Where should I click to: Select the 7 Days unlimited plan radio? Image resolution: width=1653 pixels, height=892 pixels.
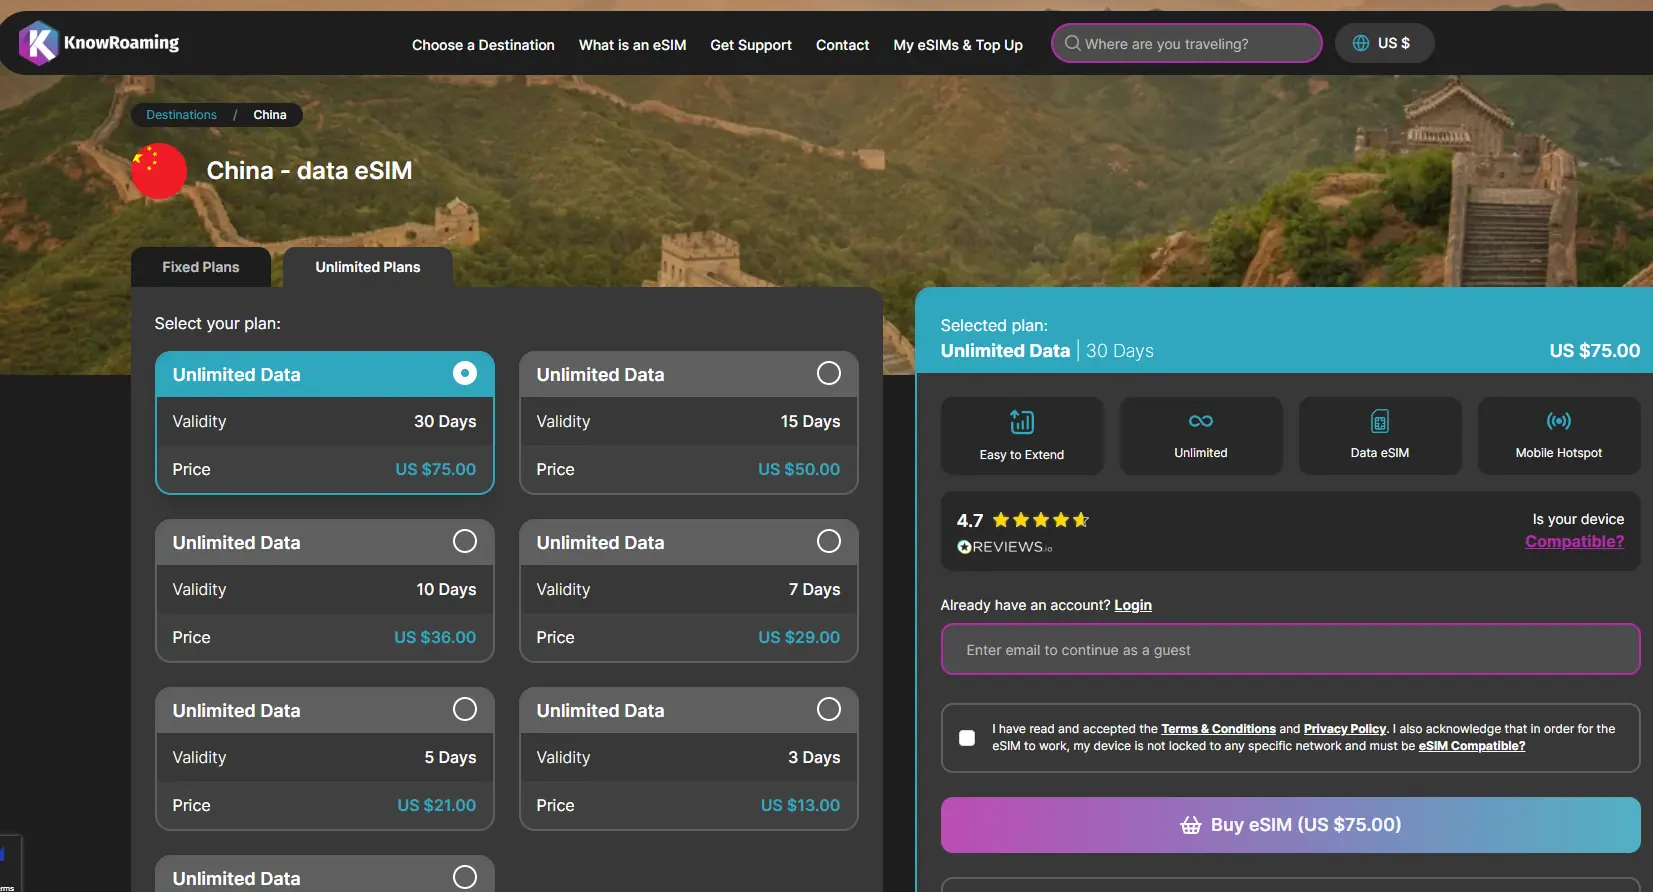[829, 541]
